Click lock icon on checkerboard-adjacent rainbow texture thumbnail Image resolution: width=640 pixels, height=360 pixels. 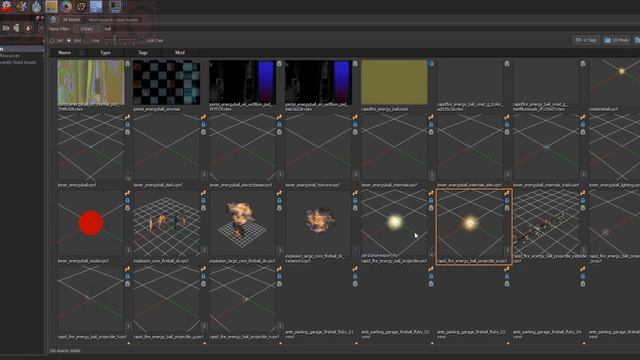[x=127, y=64]
